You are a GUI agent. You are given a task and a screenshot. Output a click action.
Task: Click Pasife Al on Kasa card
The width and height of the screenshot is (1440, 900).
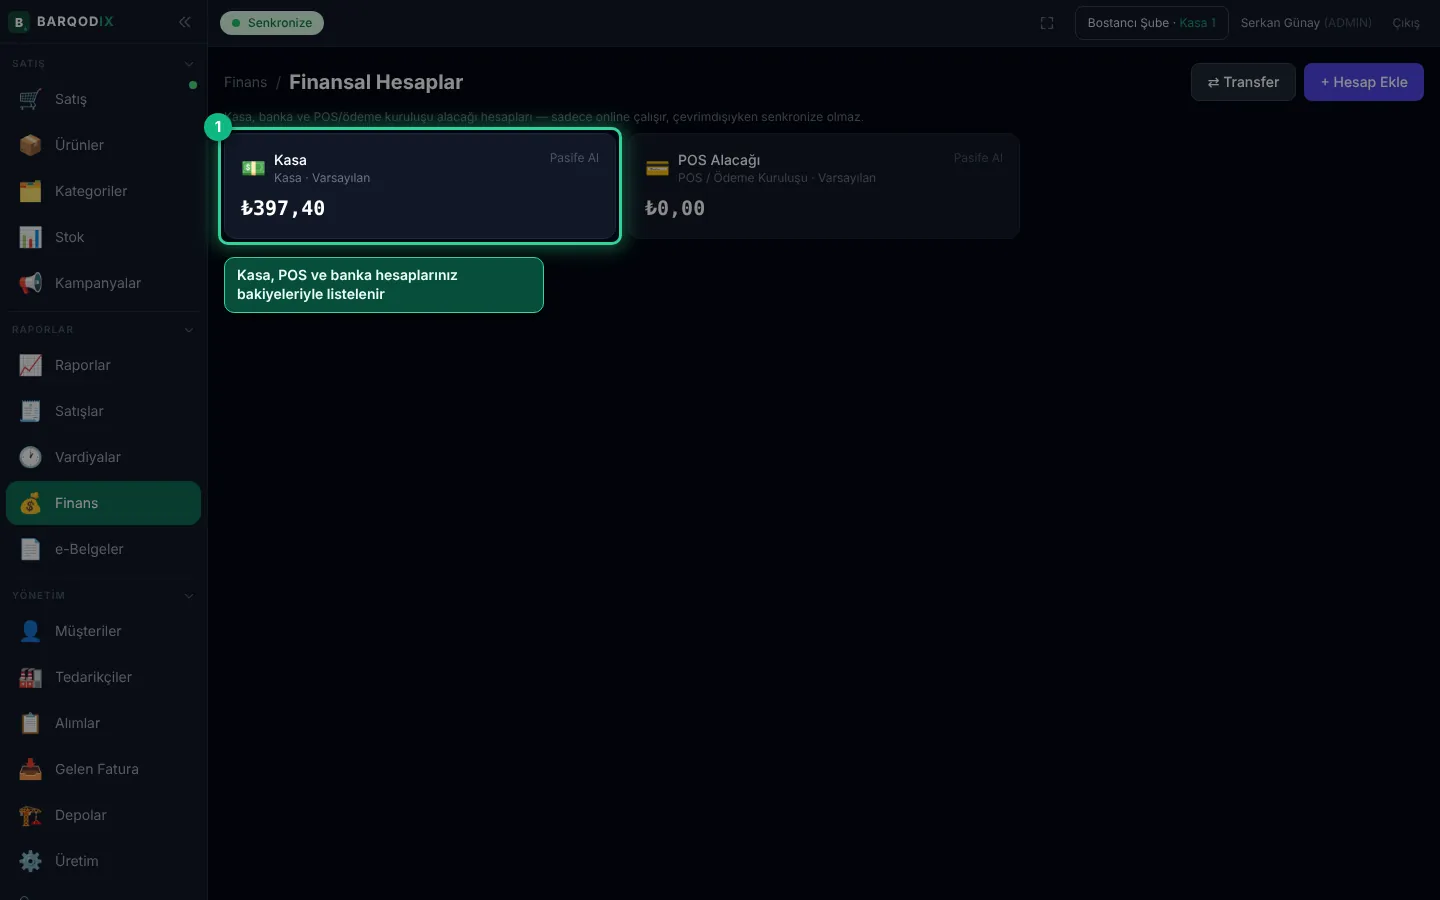point(574,158)
